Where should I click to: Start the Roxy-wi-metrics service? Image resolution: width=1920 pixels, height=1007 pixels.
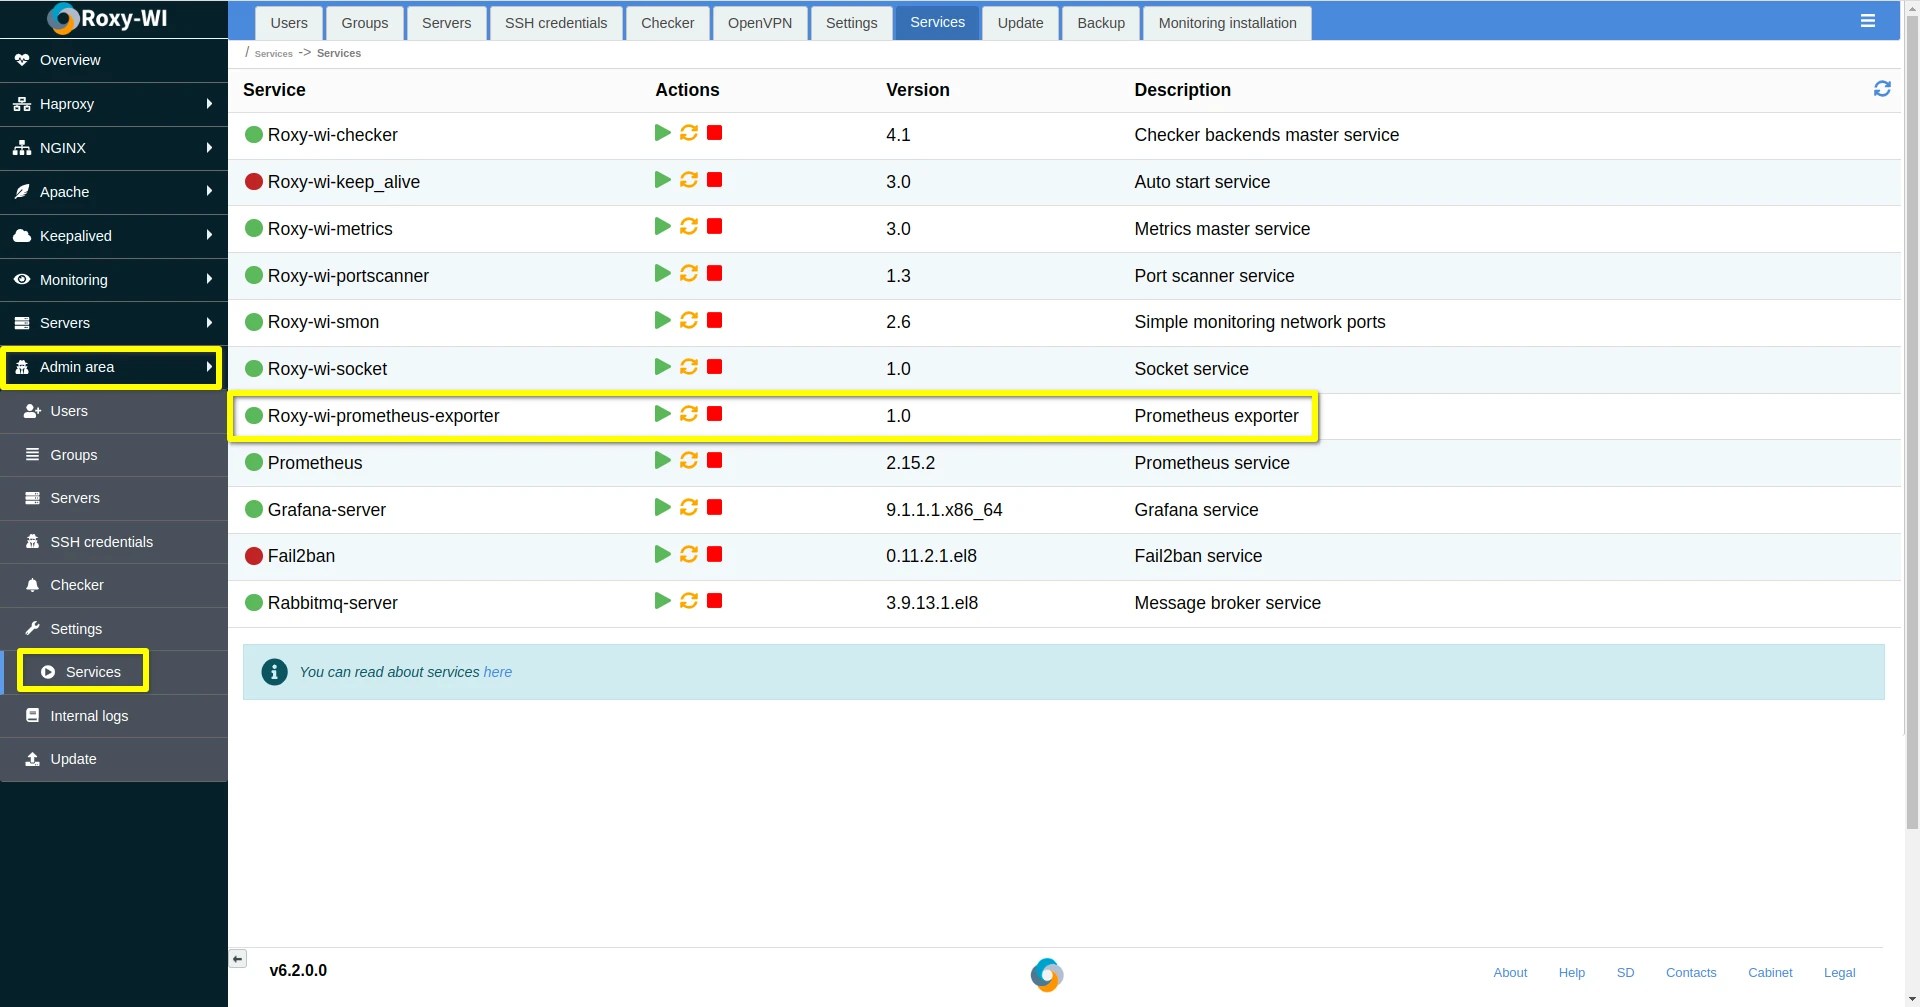click(x=662, y=227)
